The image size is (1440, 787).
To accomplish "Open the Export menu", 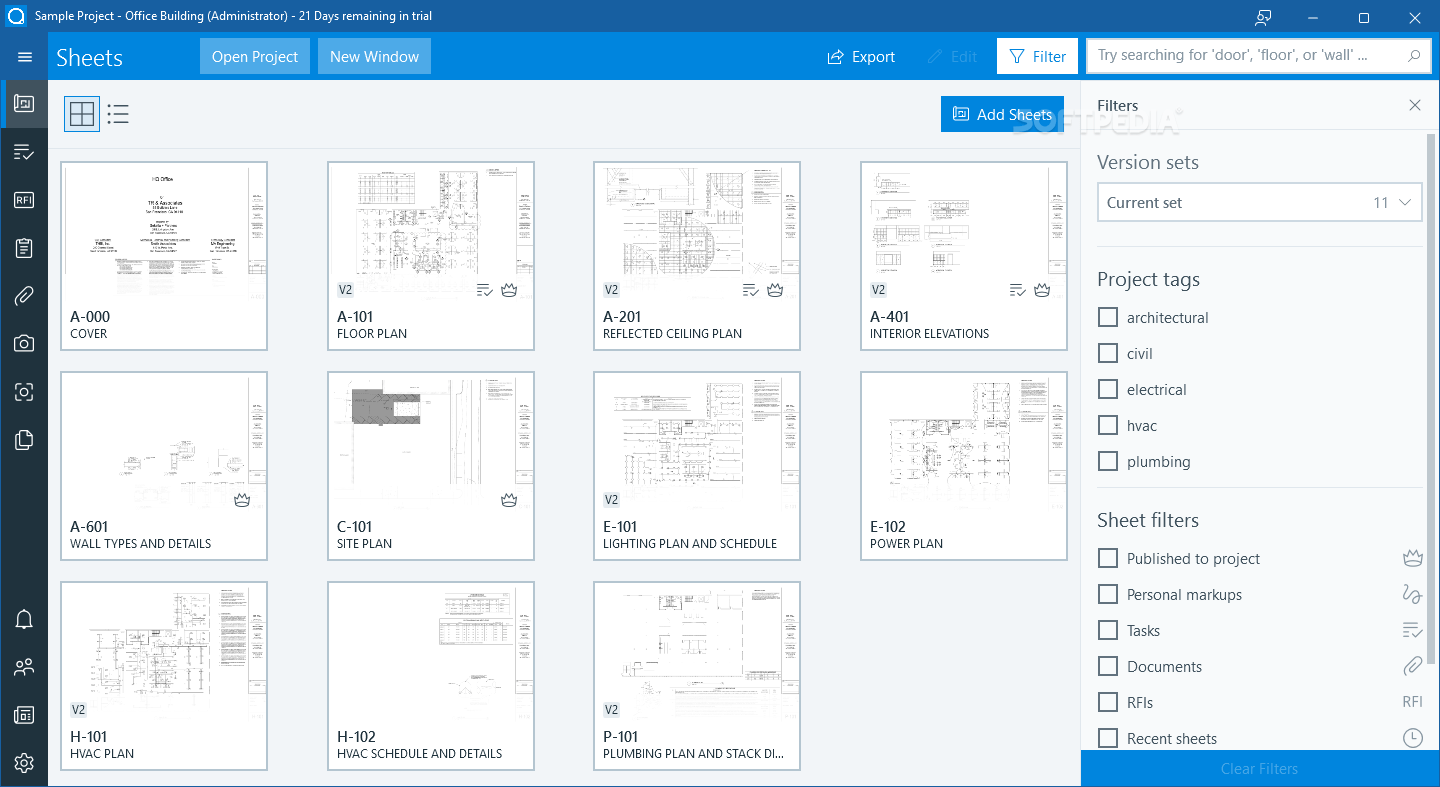I will [x=860, y=57].
